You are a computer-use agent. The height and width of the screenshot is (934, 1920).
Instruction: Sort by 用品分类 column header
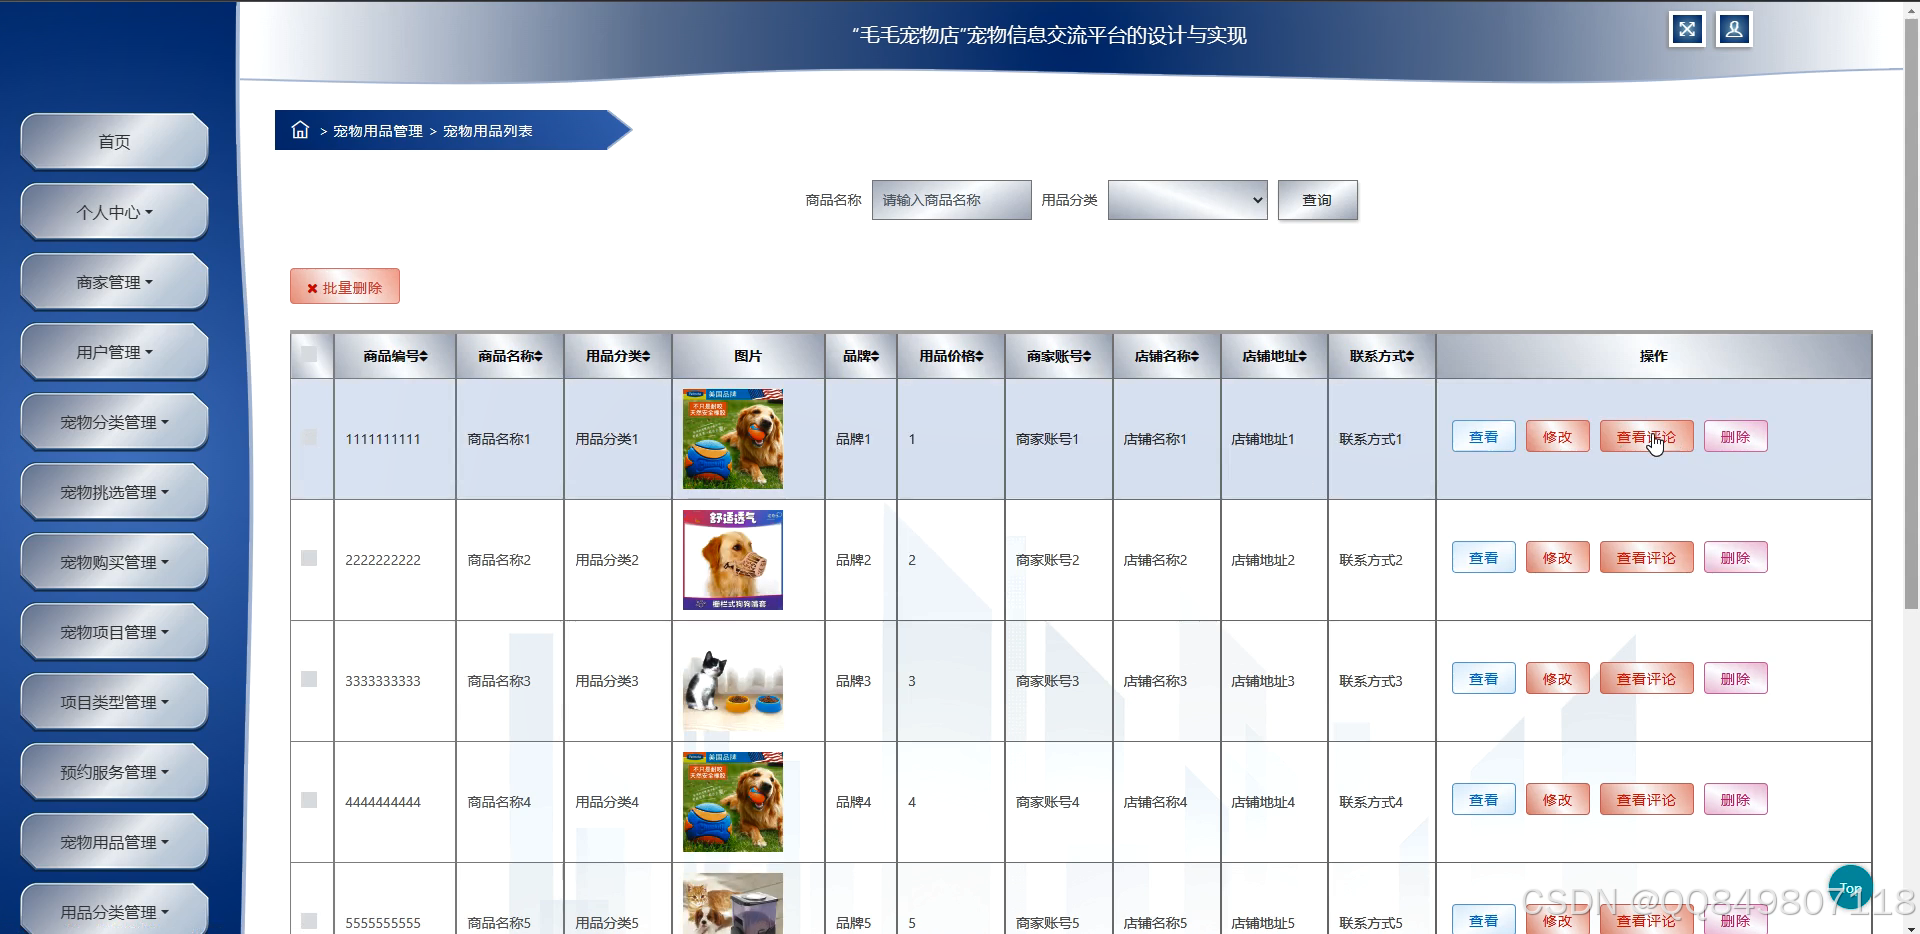coord(618,356)
